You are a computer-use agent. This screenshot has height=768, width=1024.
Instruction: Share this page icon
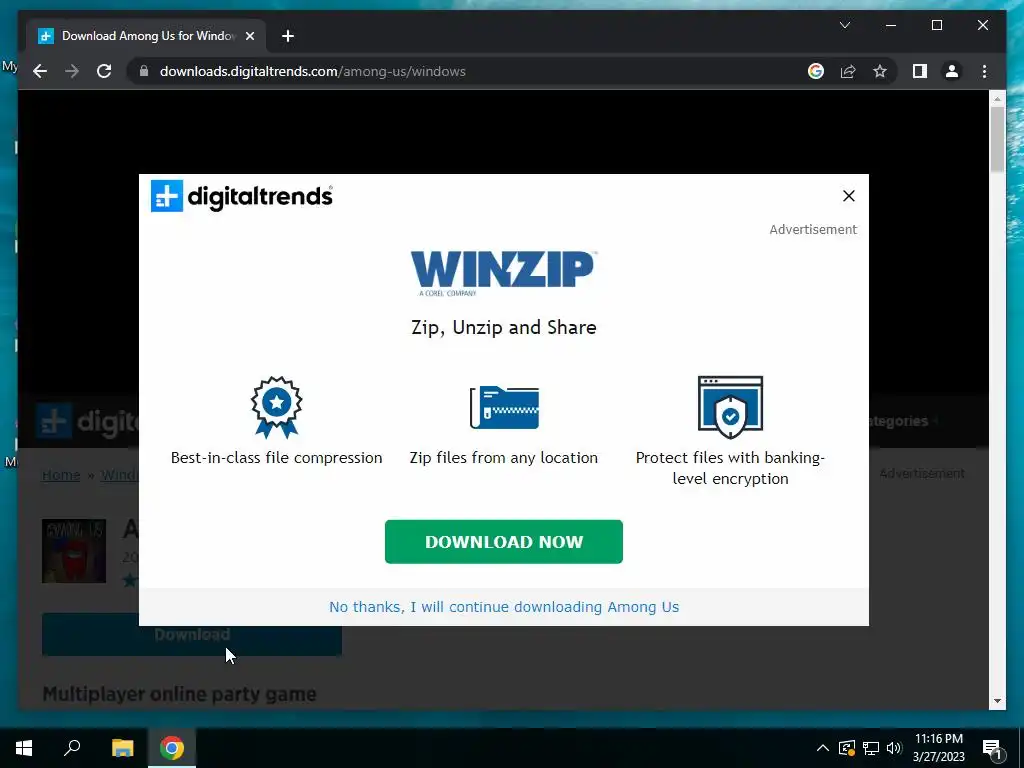point(848,71)
